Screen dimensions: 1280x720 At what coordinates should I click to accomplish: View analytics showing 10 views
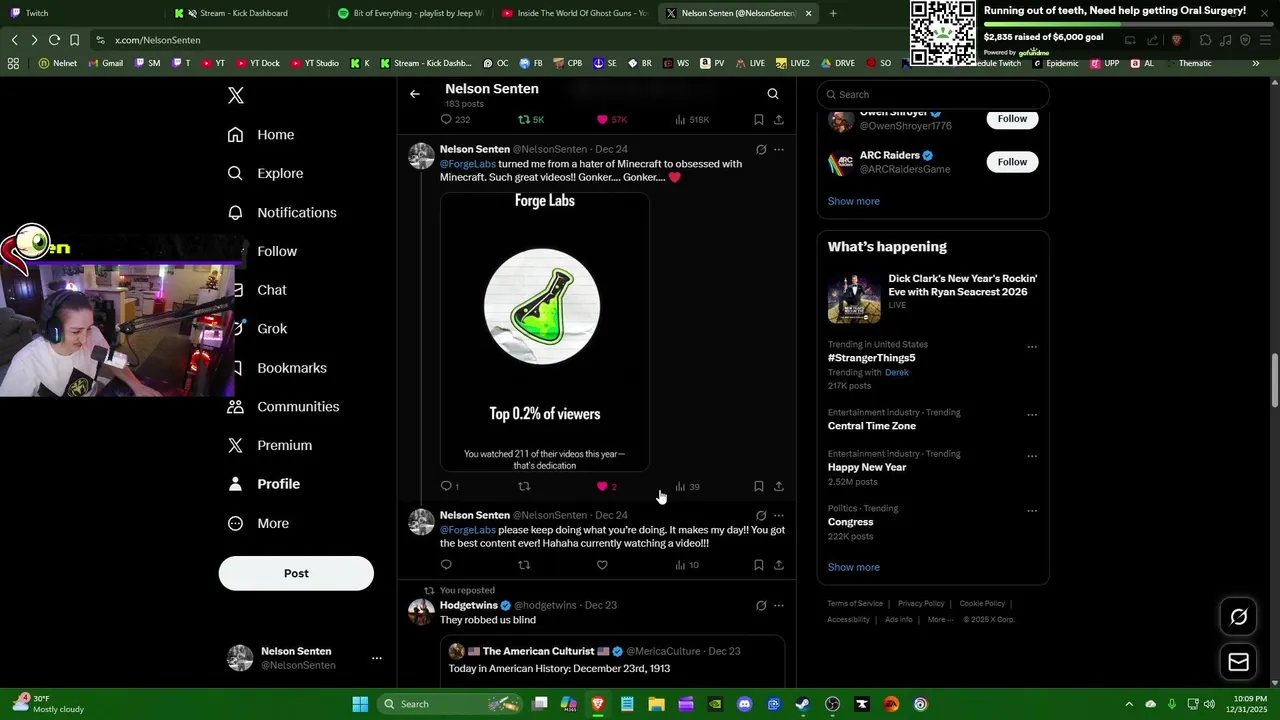coord(687,565)
